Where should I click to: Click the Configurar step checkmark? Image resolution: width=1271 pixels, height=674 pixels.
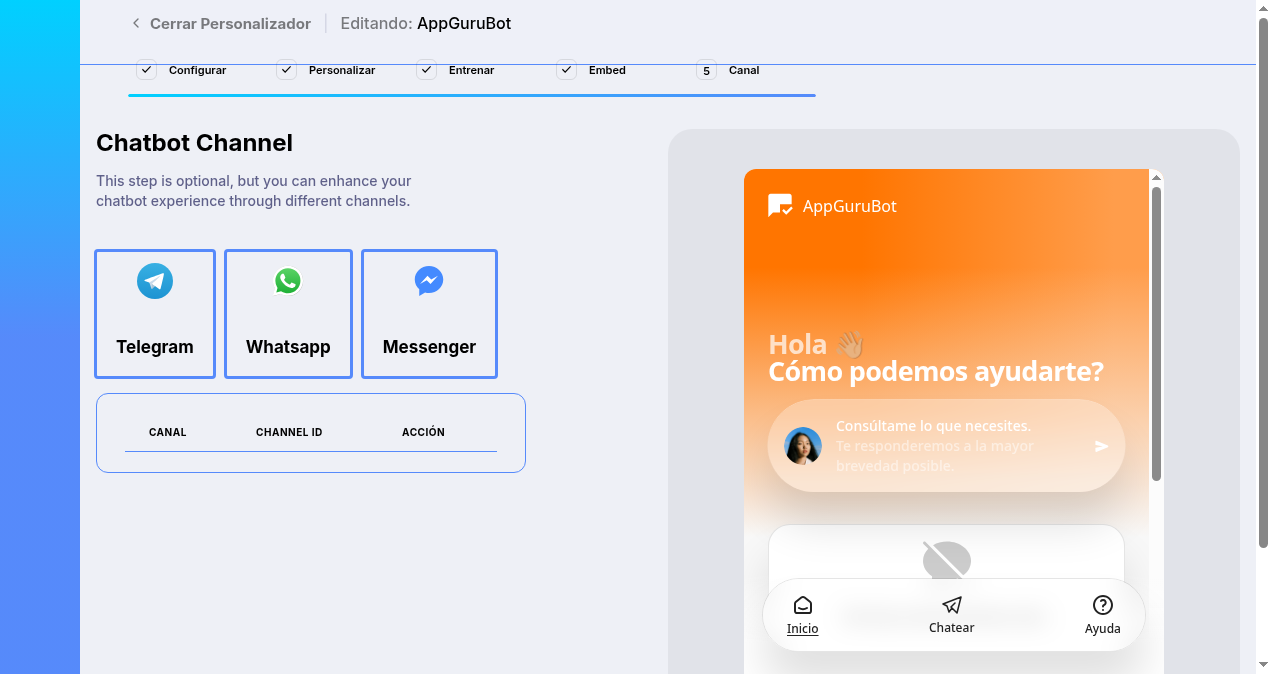(x=146, y=70)
